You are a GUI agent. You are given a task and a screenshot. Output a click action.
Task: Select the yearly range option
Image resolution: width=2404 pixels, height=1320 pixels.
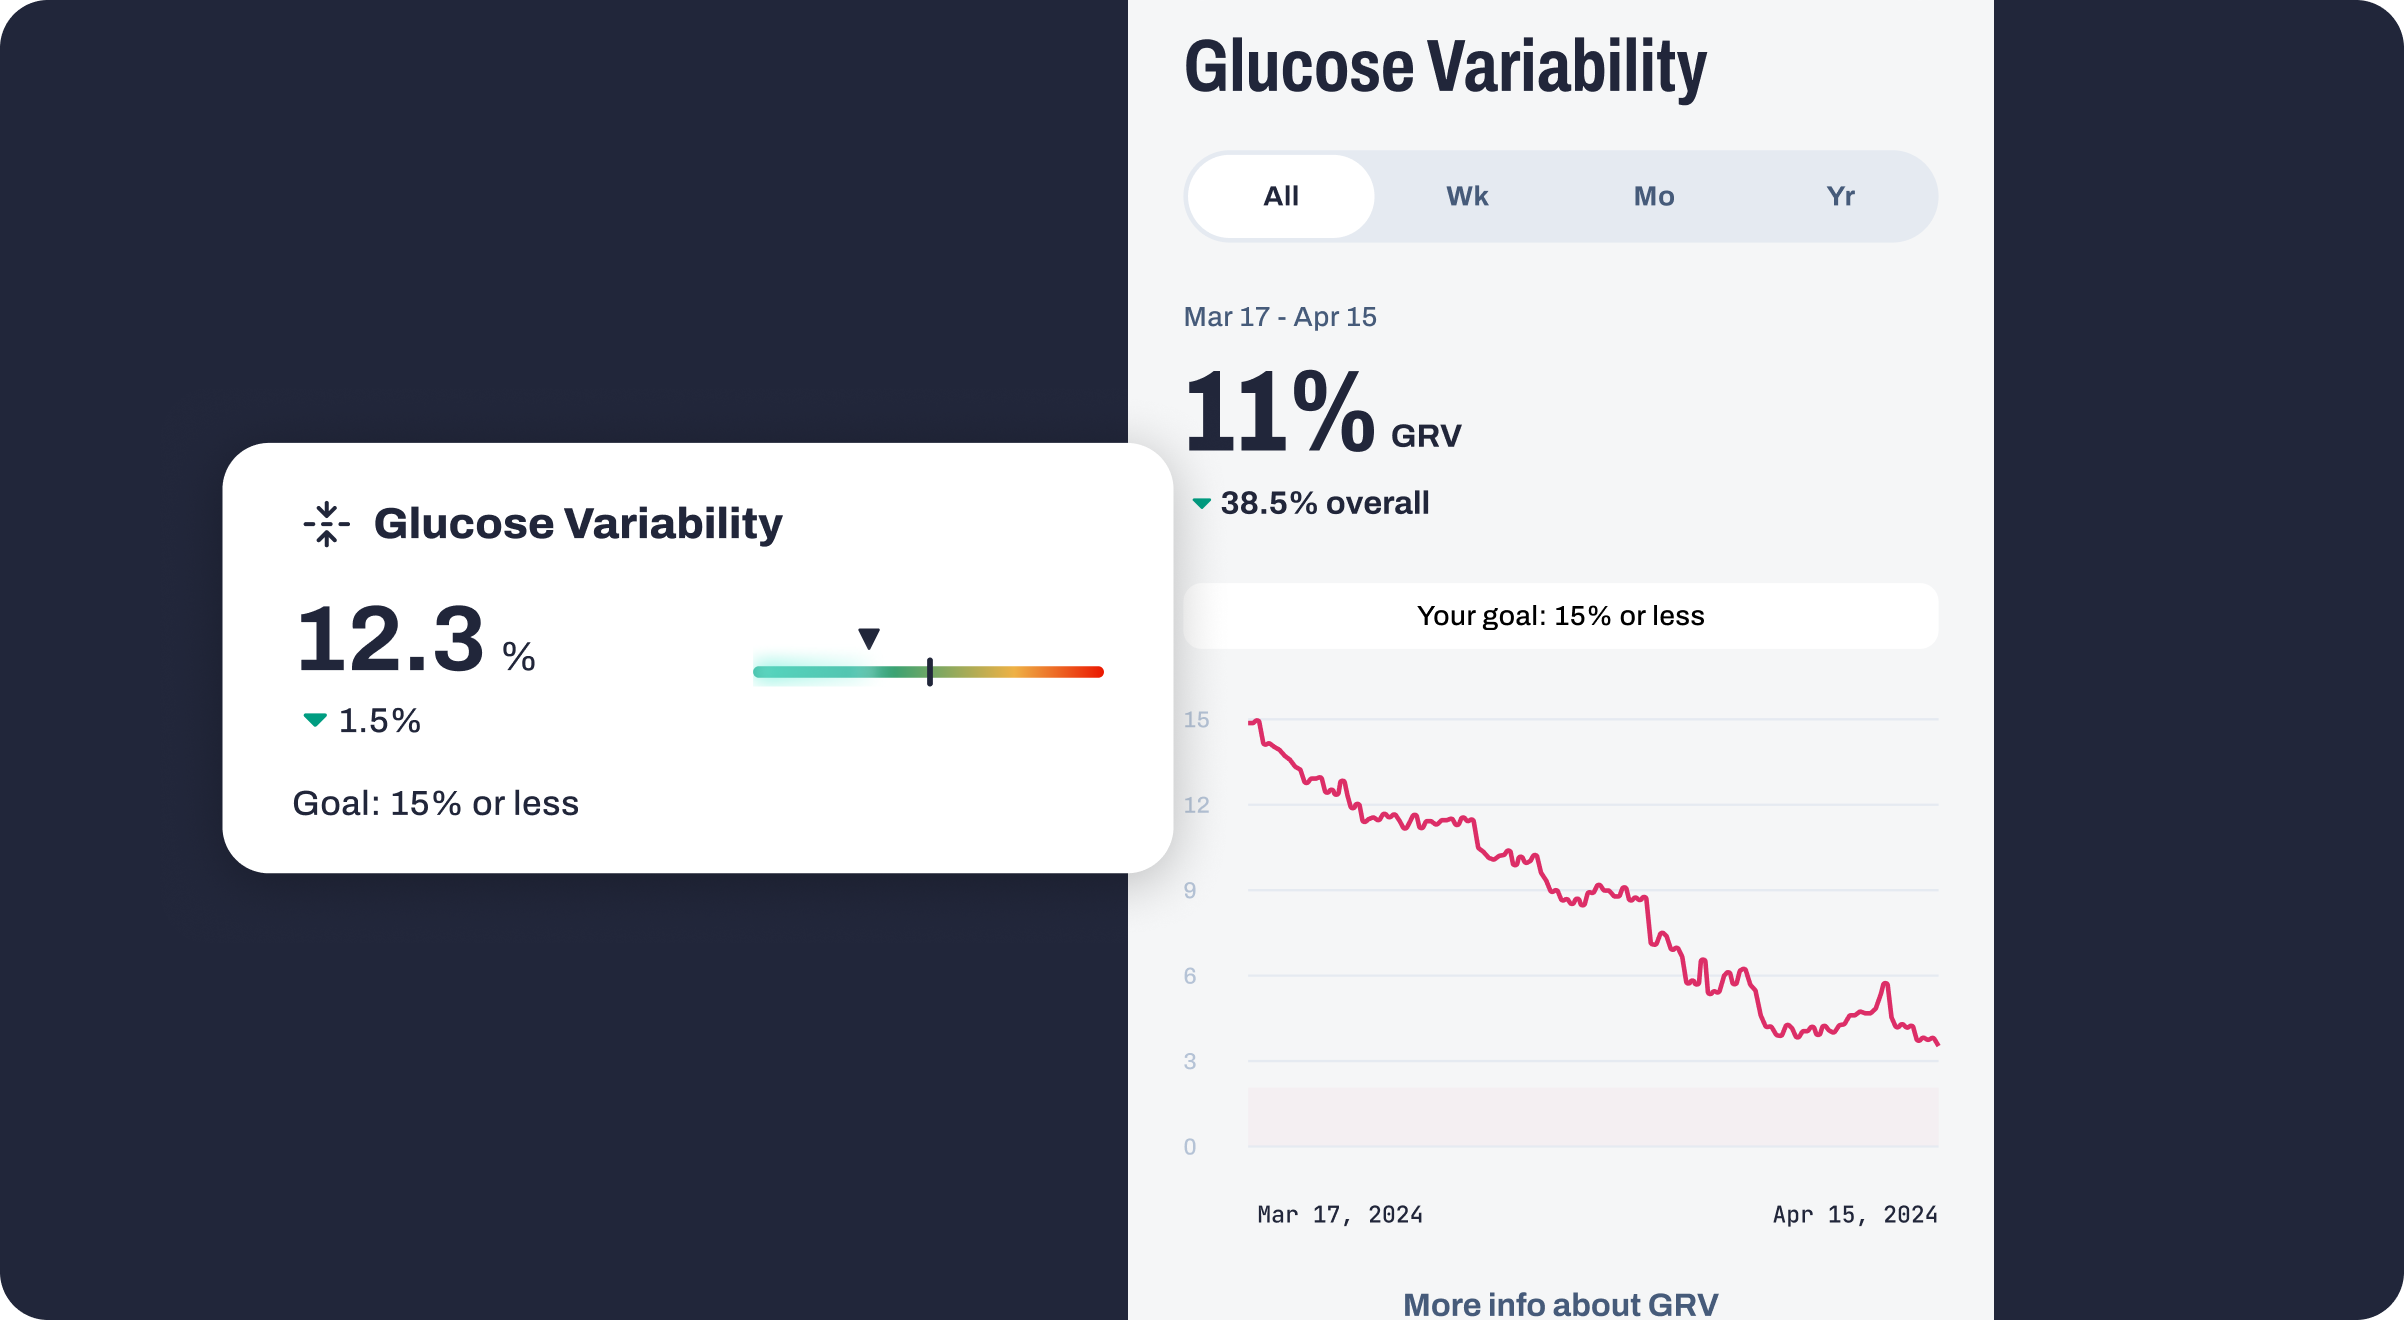tap(1842, 196)
